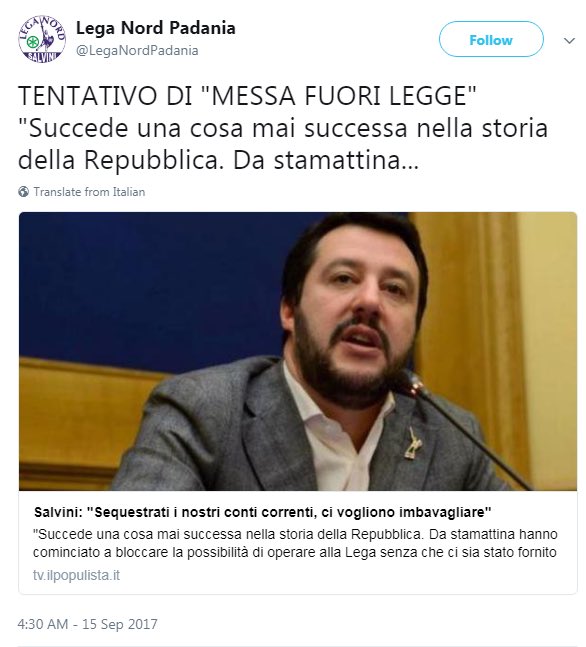Click the tweet line 'Succede una cosa mai successa'
The width and height of the screenshot is (586, 647).
tap(283, 128)
